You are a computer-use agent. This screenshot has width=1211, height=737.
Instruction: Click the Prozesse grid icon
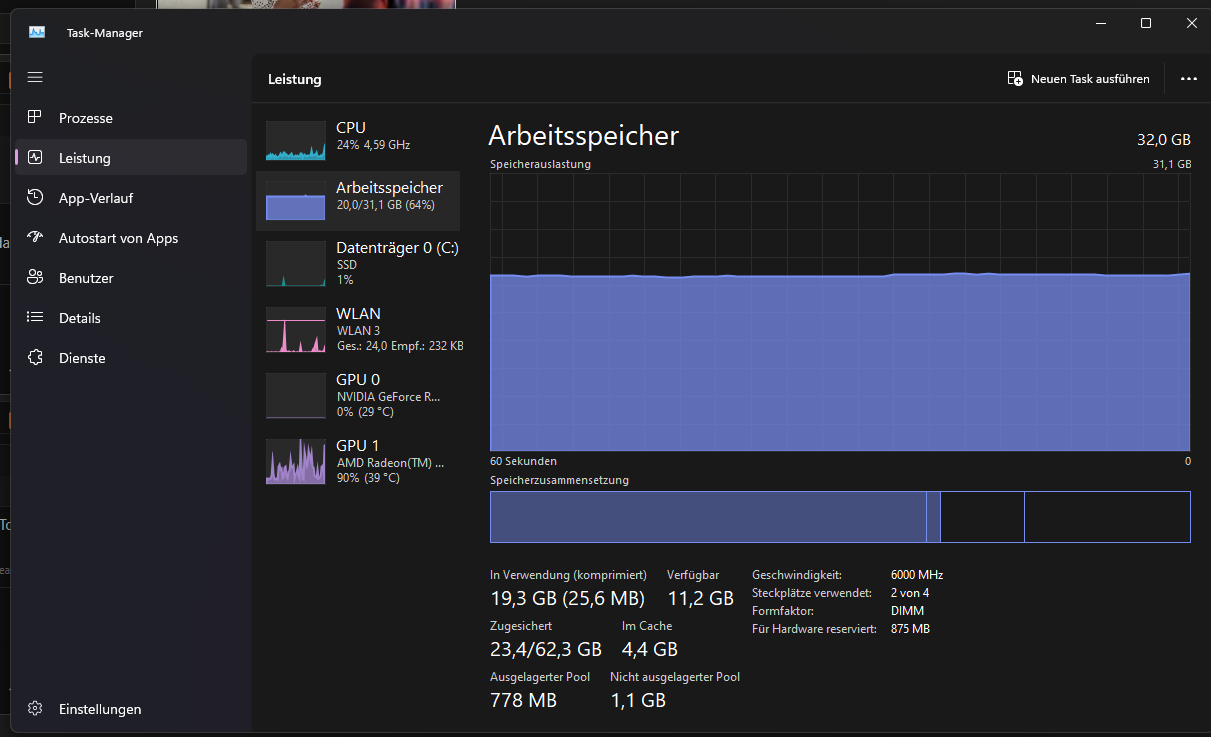point(35,117)
